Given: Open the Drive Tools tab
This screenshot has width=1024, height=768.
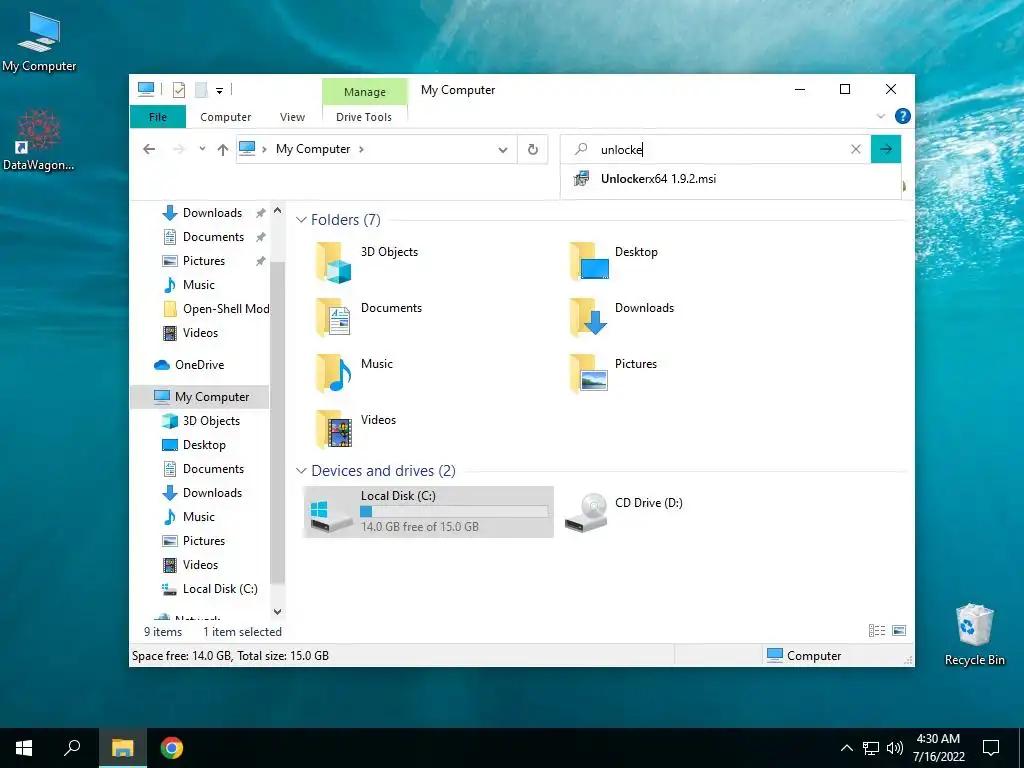Looking at the screenshot, I should tap(364, 117).
